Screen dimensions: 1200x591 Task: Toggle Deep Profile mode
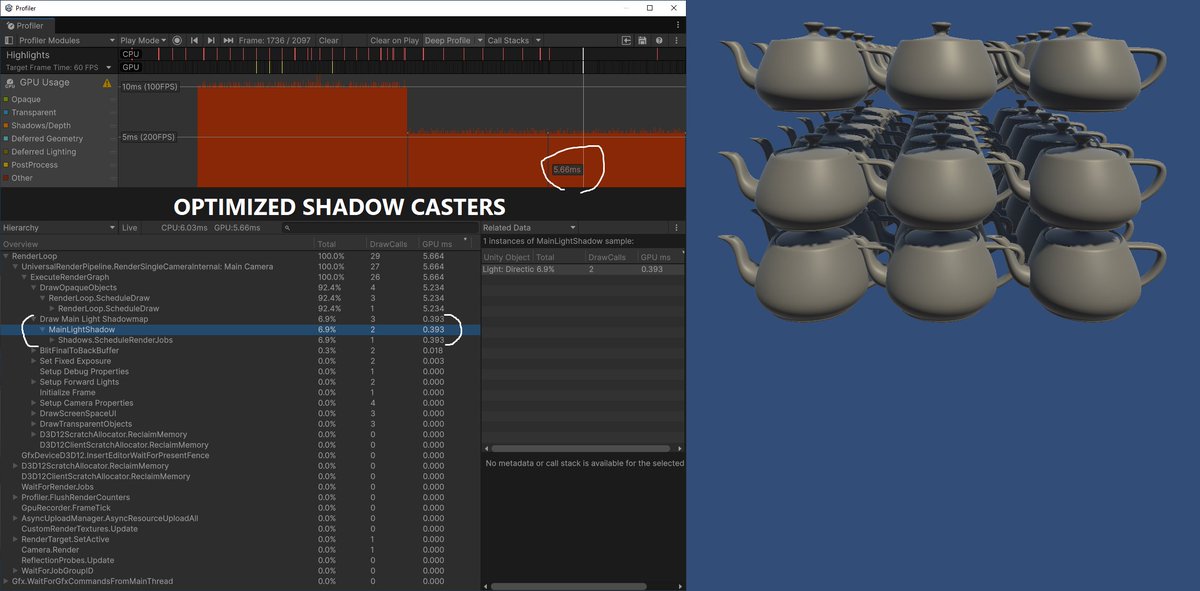tap(448, 40)
